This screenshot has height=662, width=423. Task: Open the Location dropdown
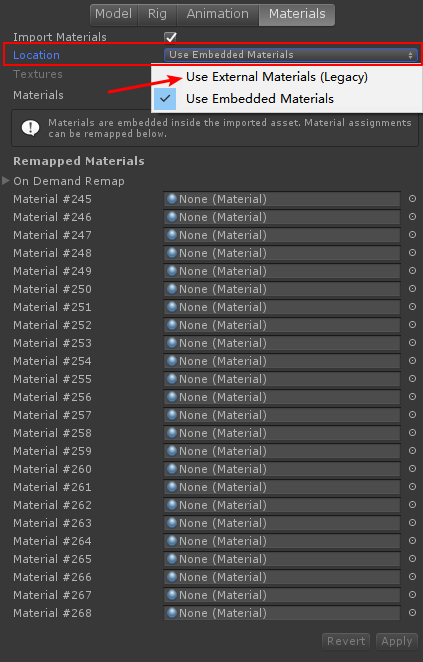[291, 55]
